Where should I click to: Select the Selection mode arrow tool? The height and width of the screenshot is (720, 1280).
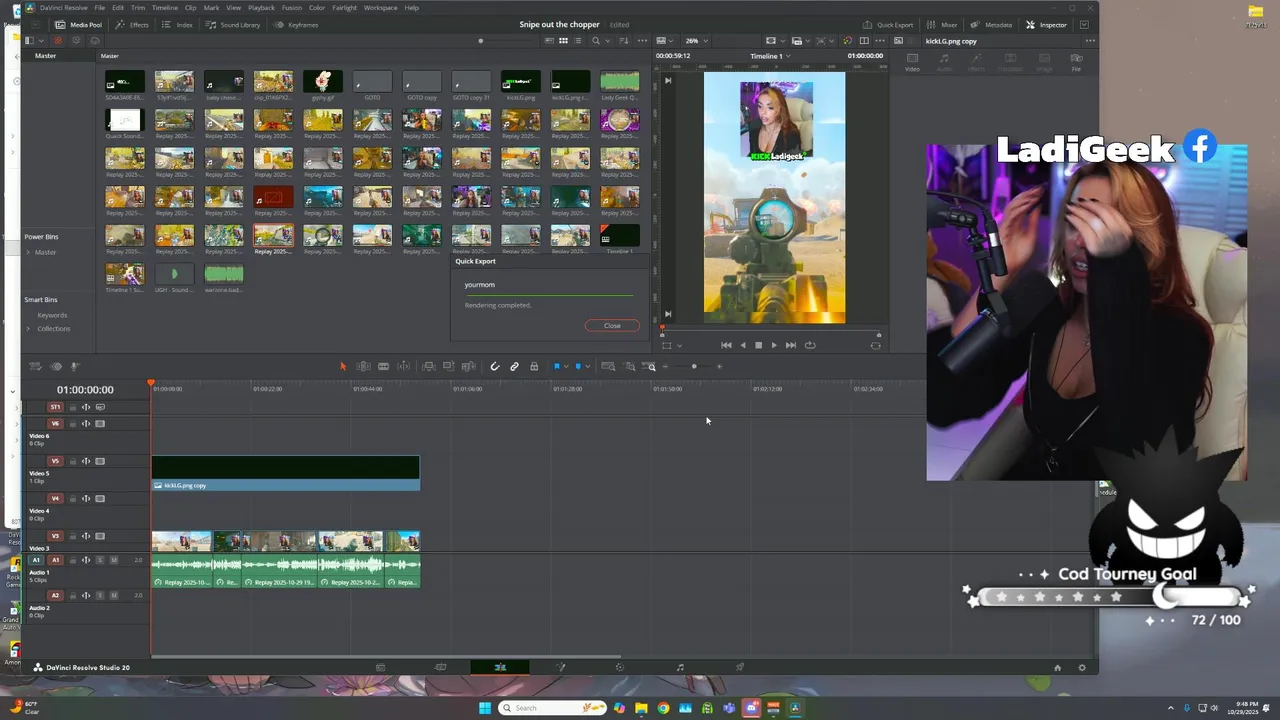click(342, 367)
